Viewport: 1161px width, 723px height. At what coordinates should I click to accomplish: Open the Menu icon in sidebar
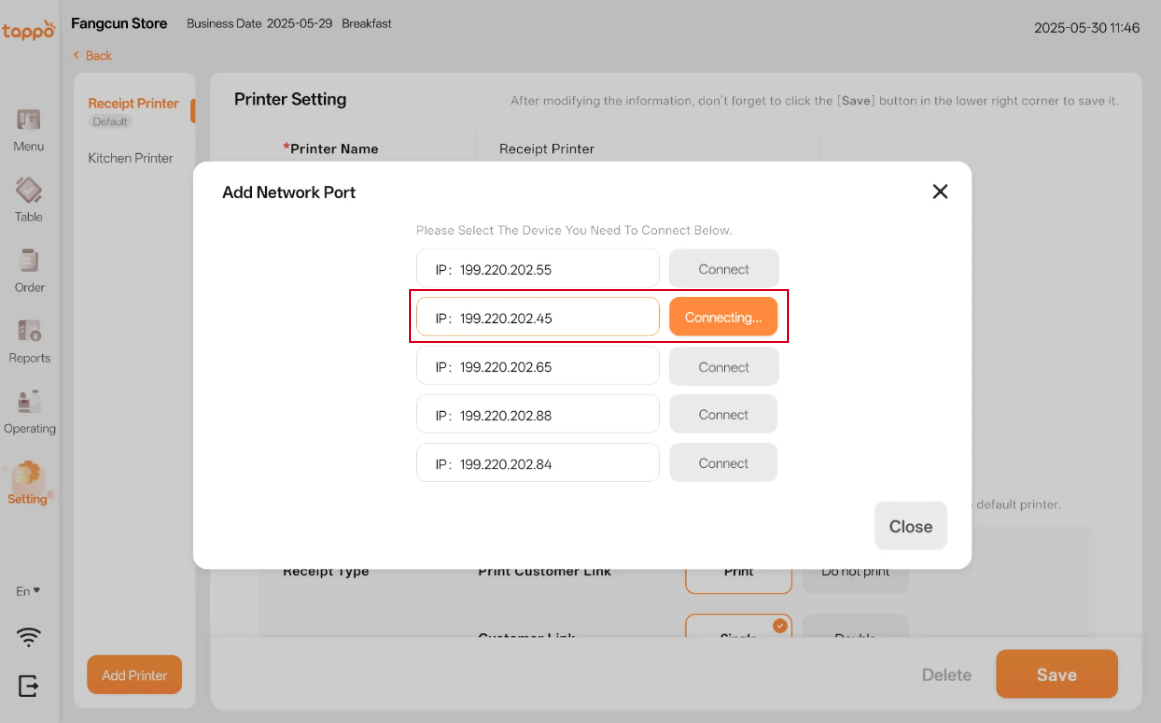(29, 120)
